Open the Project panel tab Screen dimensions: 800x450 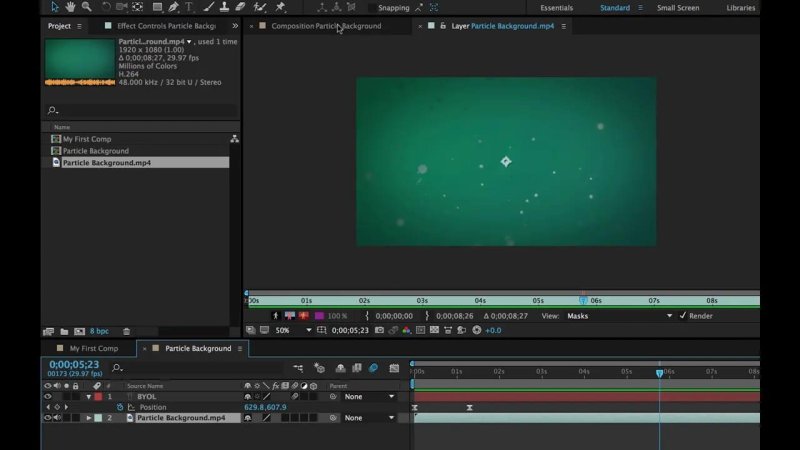coord(59,26)
